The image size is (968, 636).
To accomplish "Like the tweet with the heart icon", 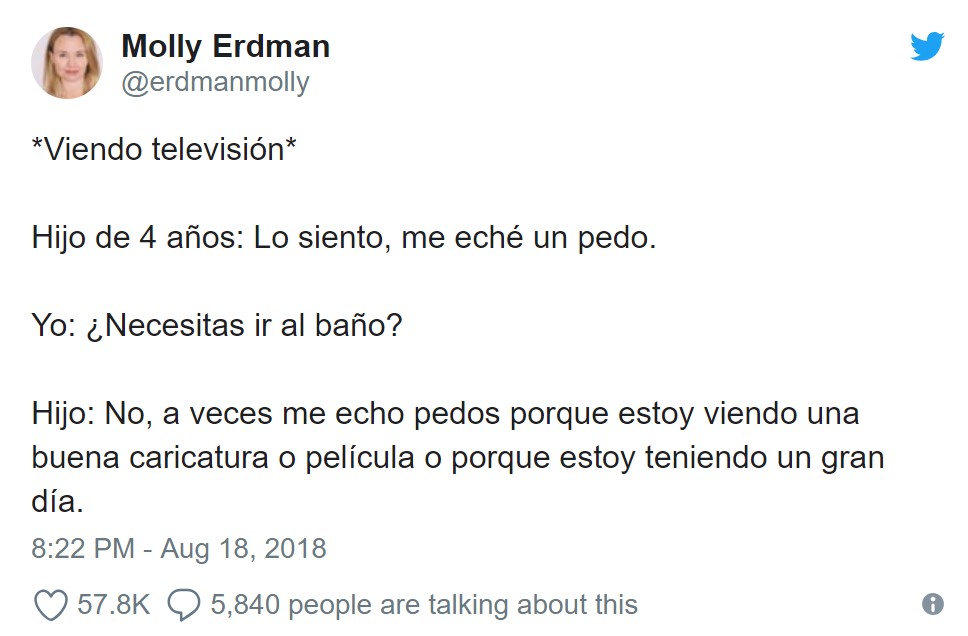I will (51, 605).
